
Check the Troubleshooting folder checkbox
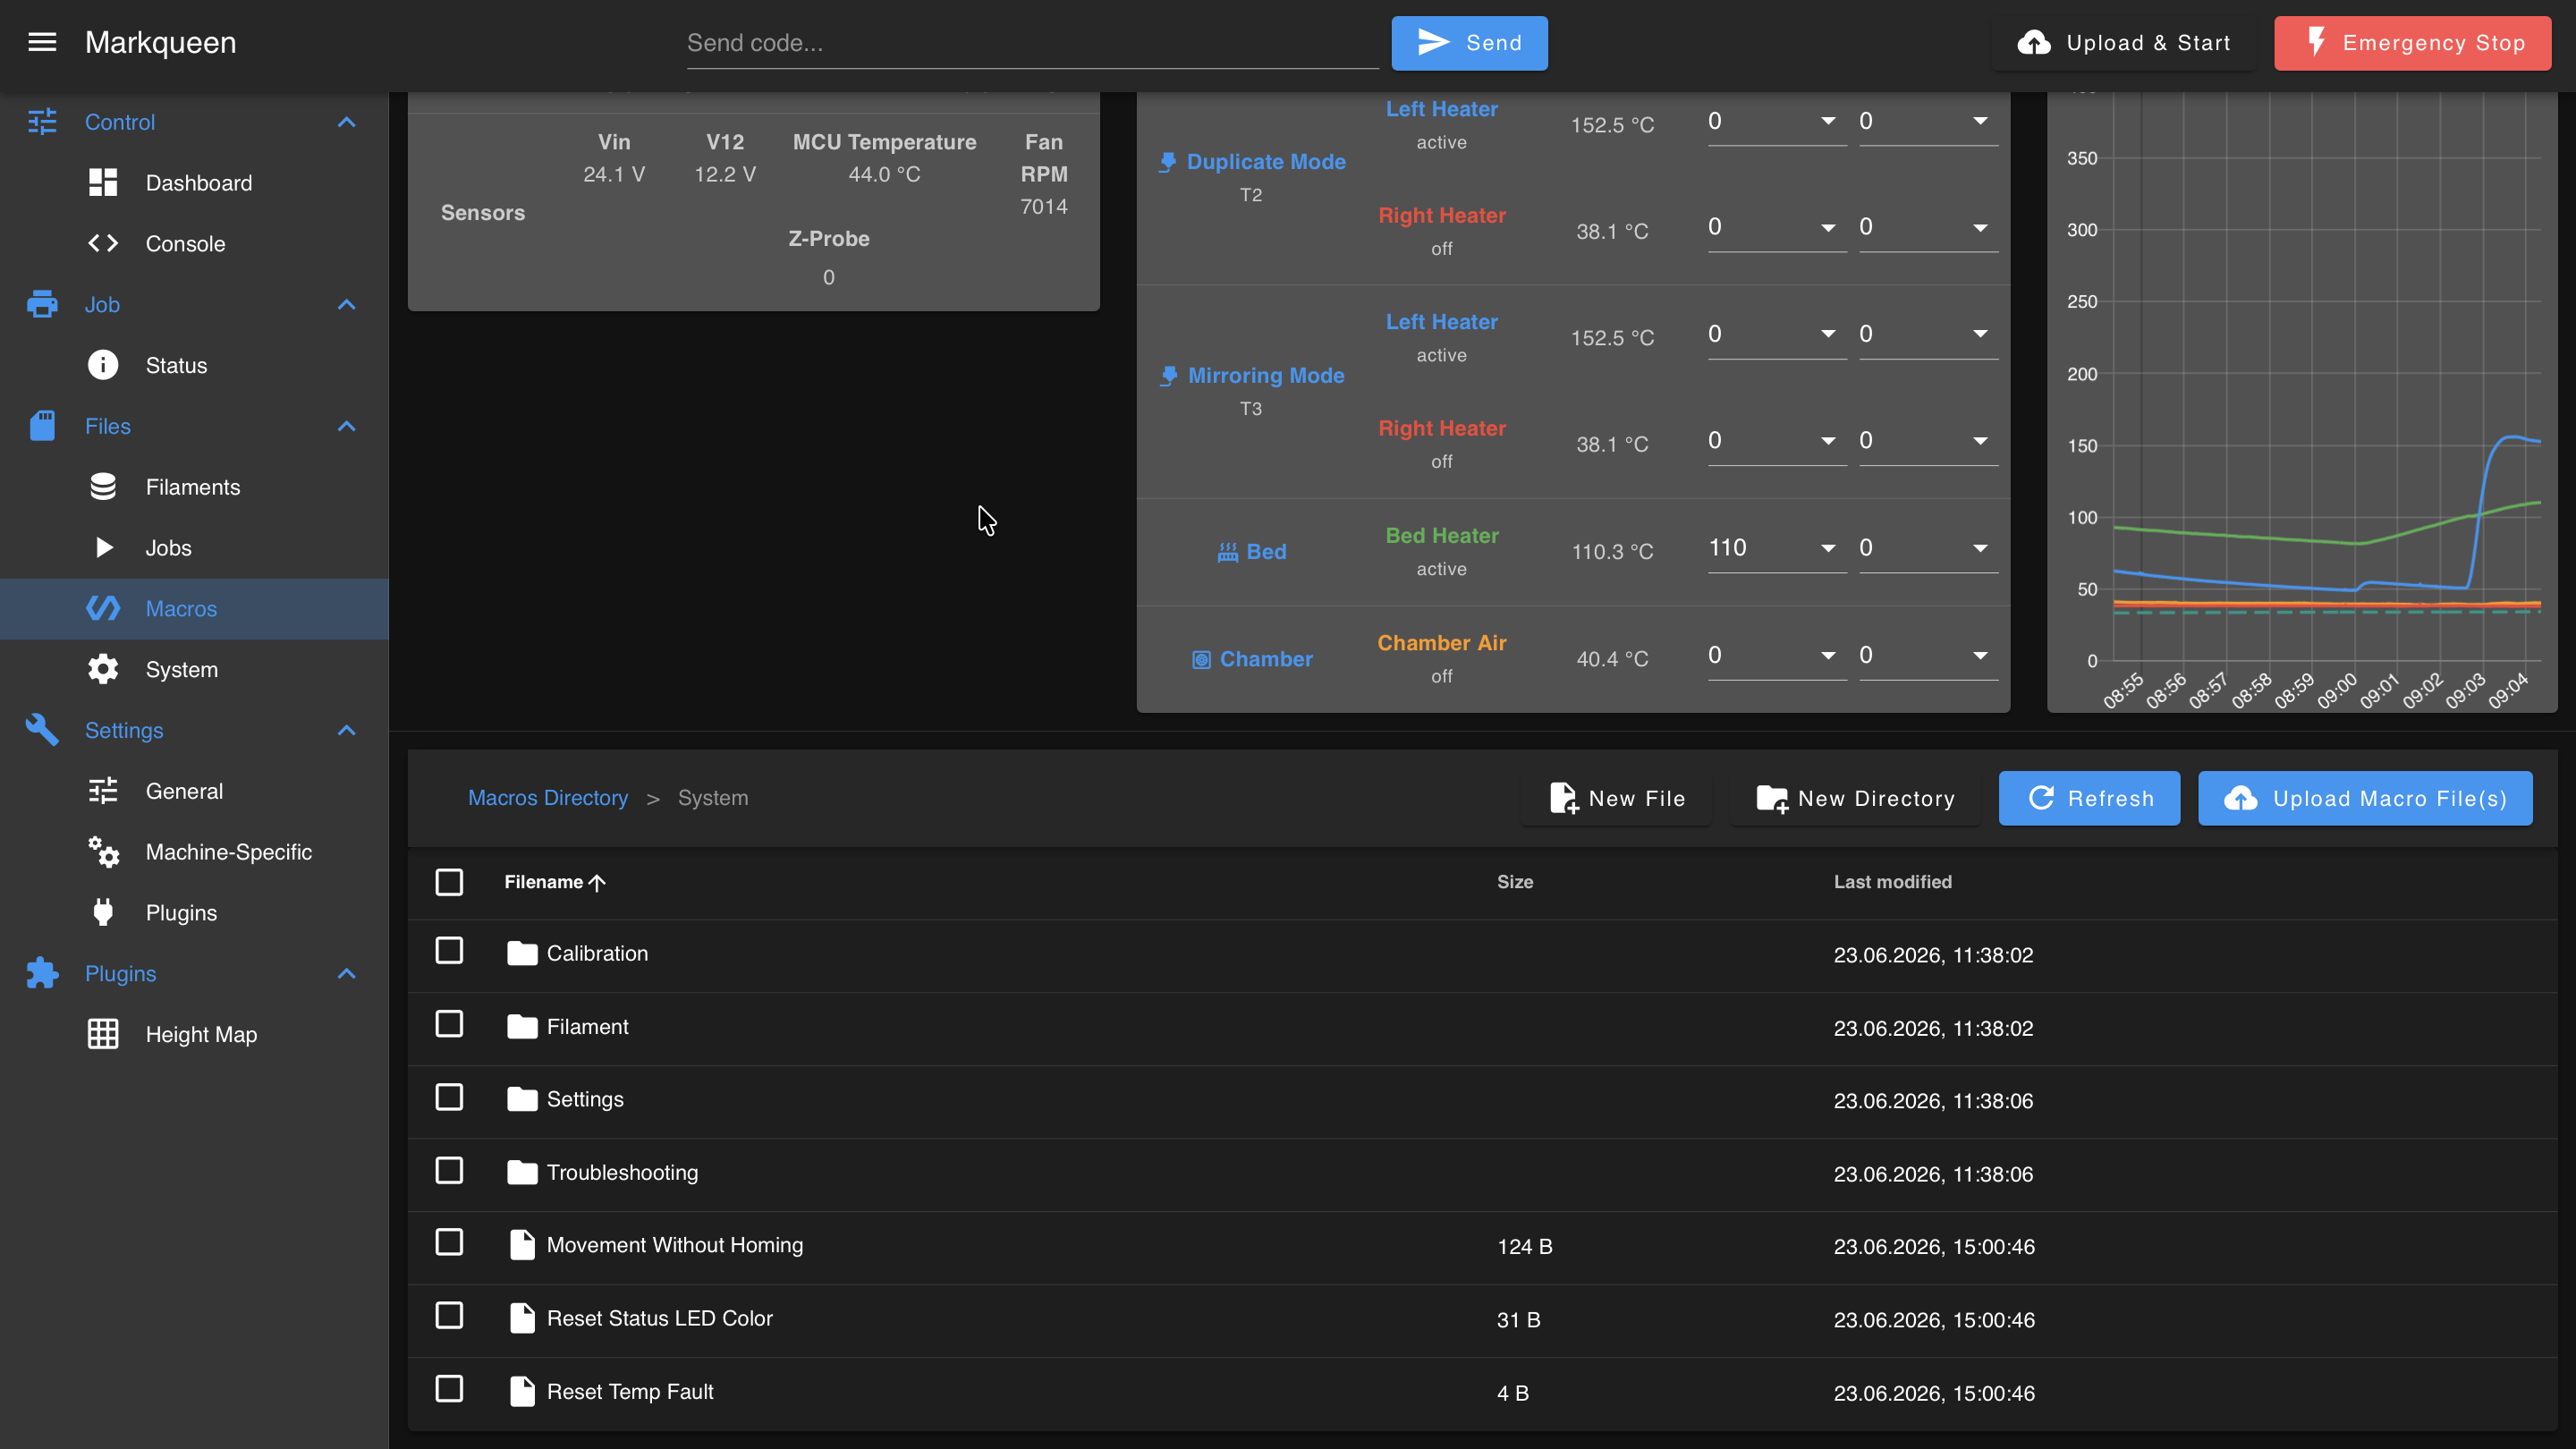449,1170
